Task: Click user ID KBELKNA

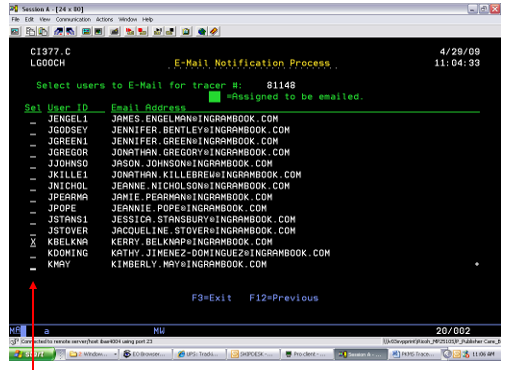Action: tap(68, 242)
